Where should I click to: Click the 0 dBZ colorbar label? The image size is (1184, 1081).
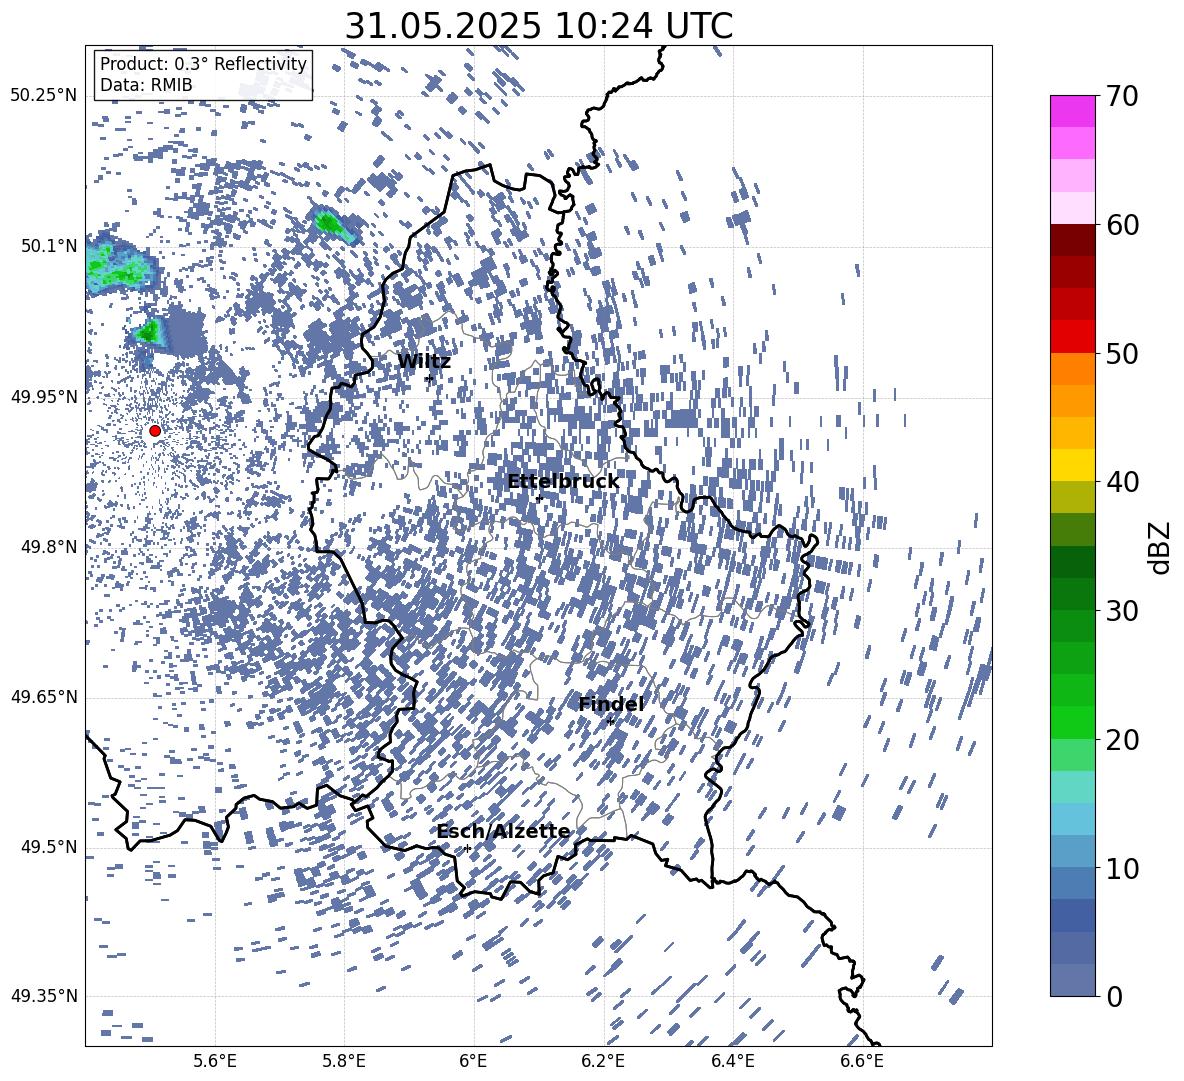(x=1114, y=996)
